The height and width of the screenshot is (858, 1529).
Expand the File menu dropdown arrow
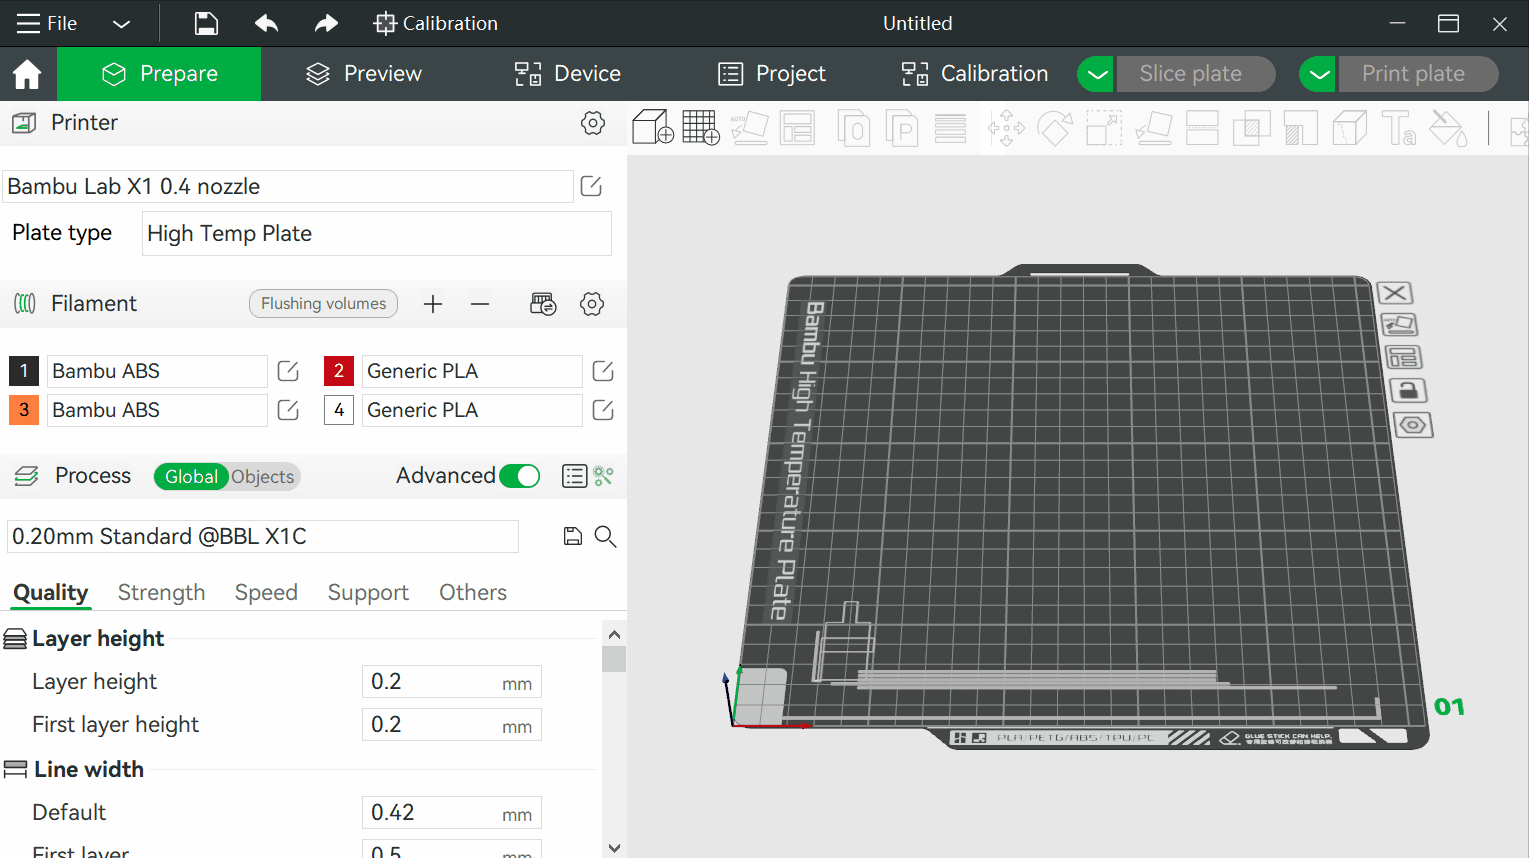click(121, 24)
